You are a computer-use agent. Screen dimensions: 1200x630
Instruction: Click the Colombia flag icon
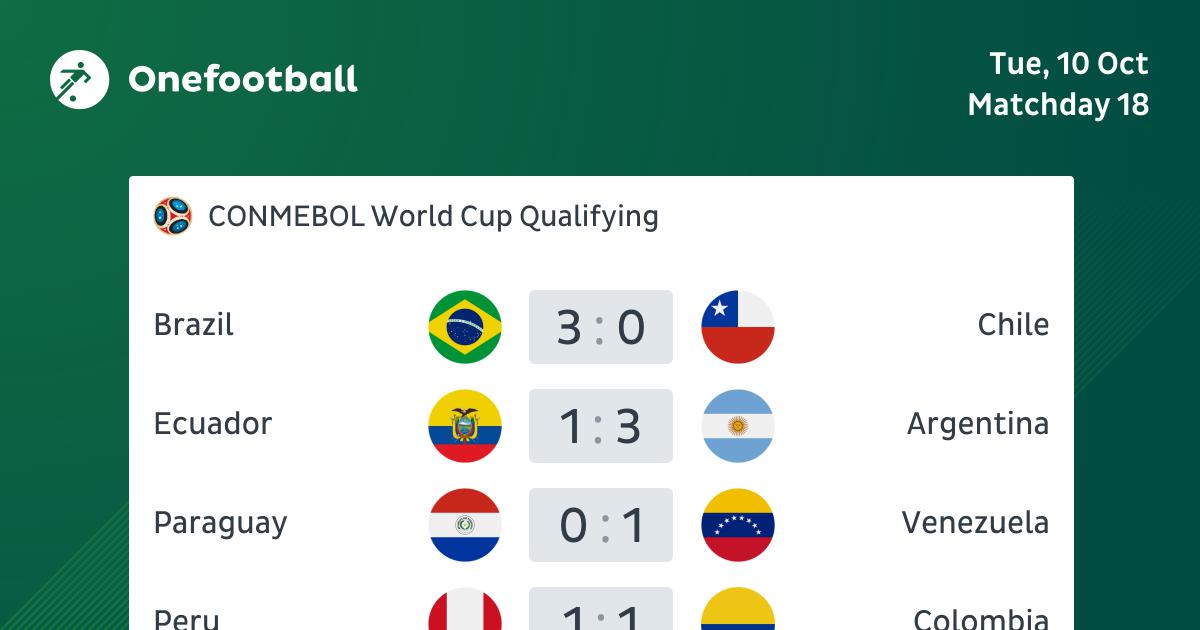pyautogui.click(x=738, y=609)
